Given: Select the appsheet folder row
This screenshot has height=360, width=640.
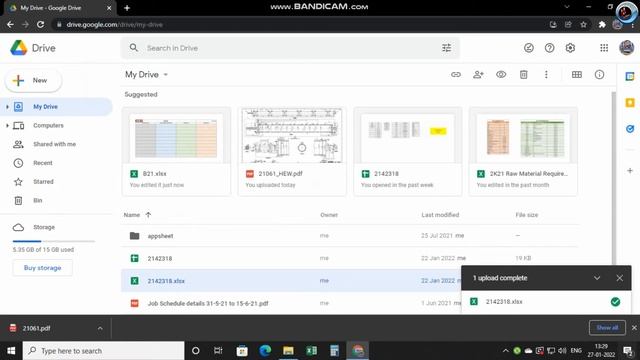Looking at the screenshot, I should 350,236.
